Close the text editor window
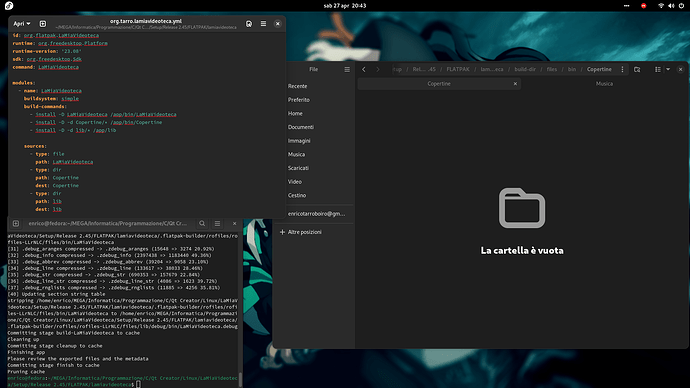This screenshot has height=388, width=690. (278, 24)
